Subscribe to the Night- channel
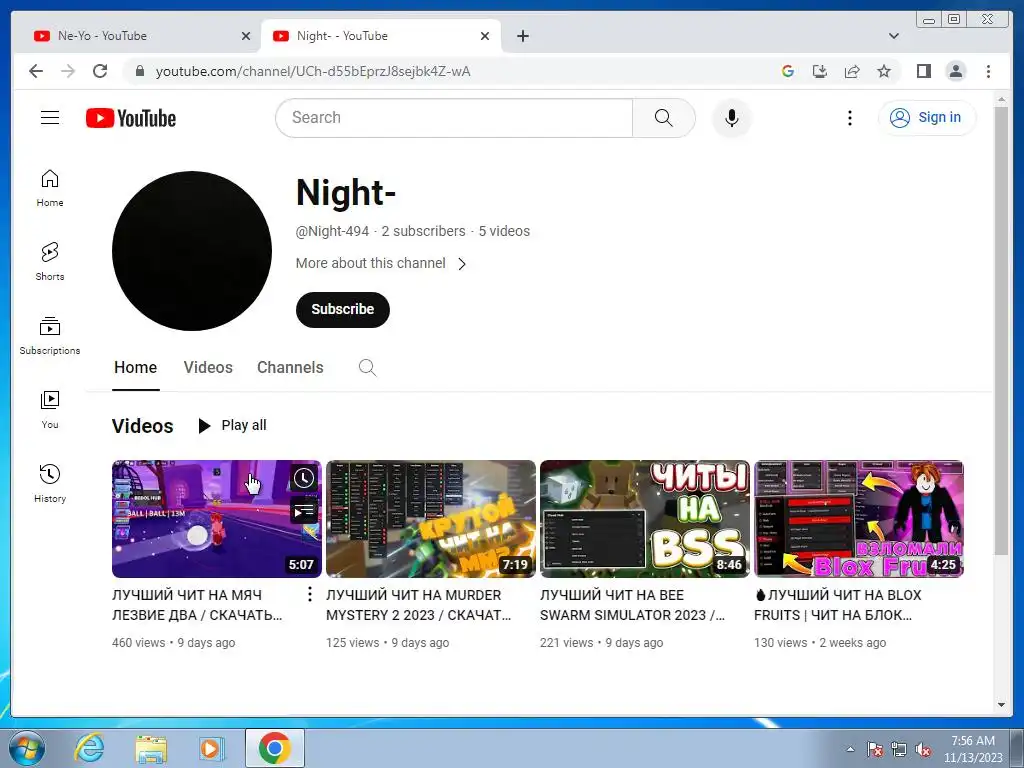The height and width of the screenshot is (768, 1024). tap(343, 310)
